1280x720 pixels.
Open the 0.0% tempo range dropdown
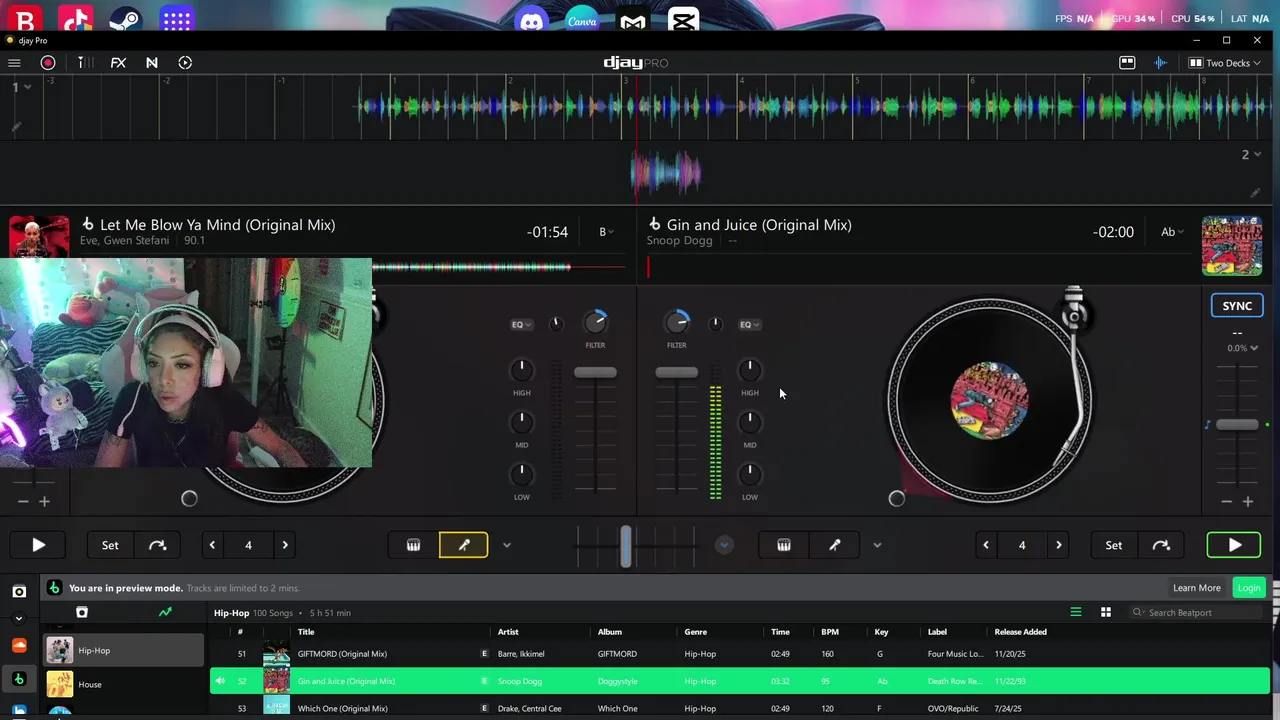(1243, 348)
